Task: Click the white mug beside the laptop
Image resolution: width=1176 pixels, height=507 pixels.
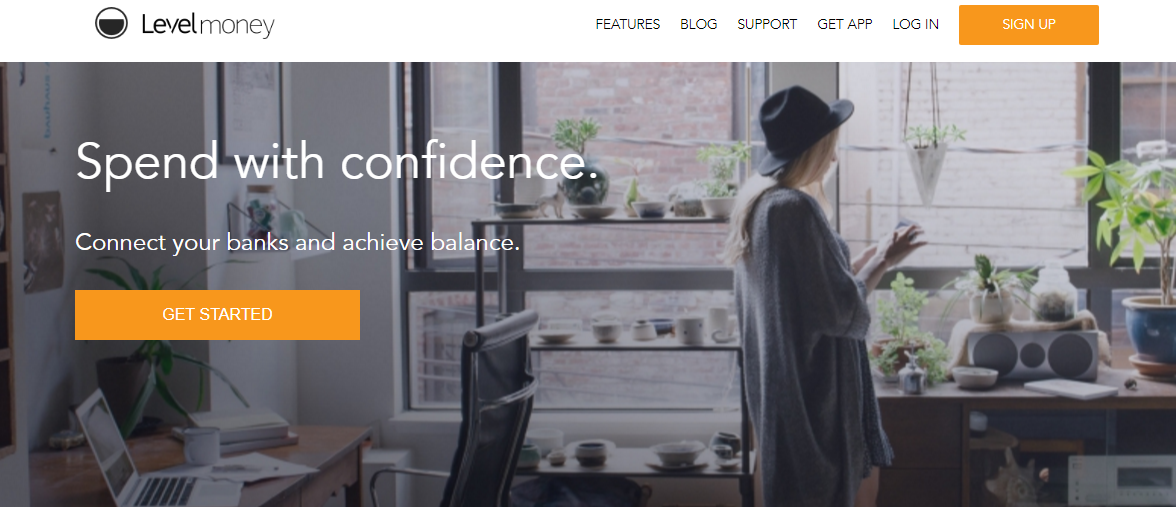Action: pyautogui.click(x=201, y=446)
